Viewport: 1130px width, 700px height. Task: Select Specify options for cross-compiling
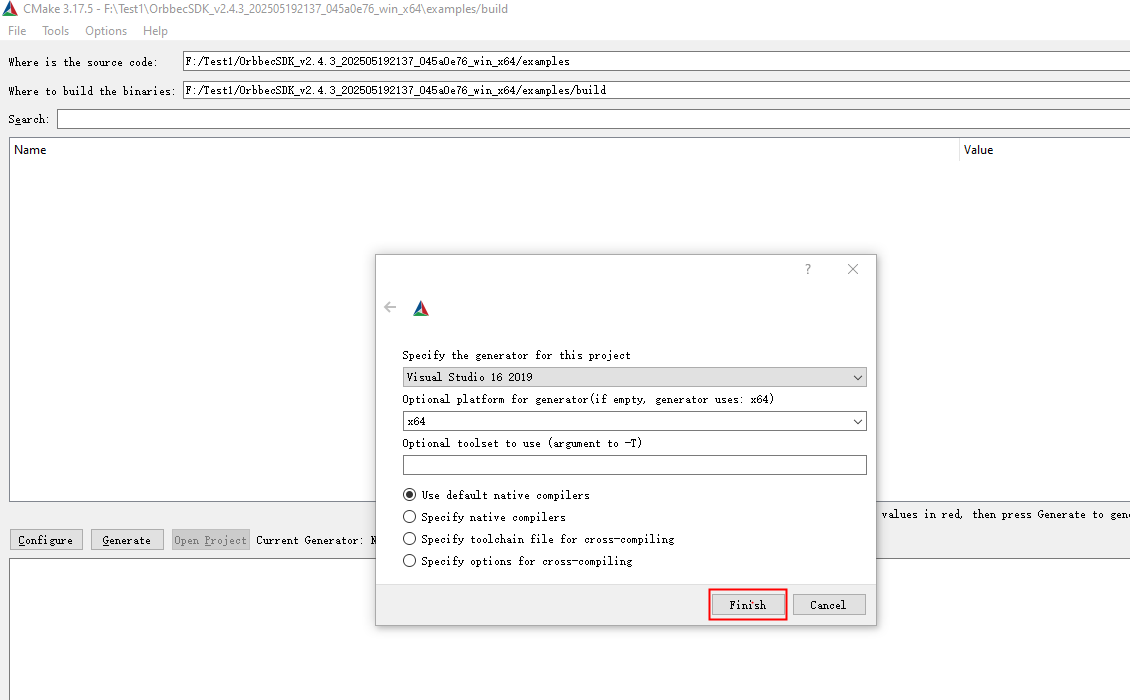409,561
